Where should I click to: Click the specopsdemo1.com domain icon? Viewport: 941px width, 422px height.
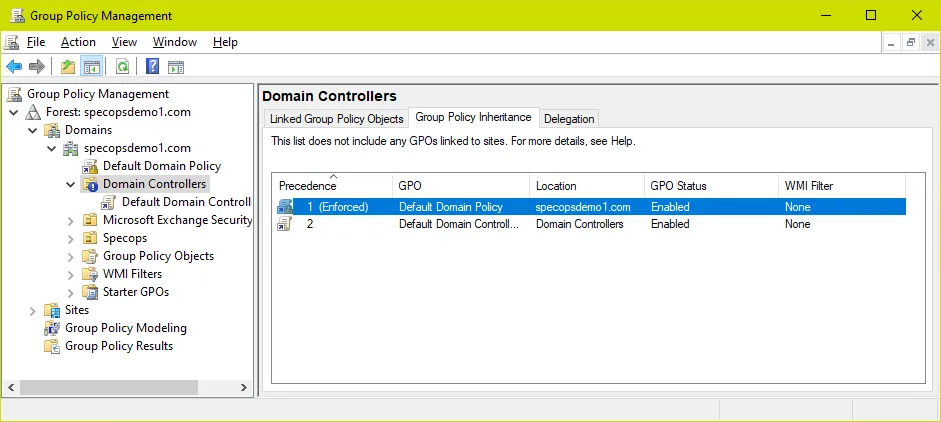71,148
